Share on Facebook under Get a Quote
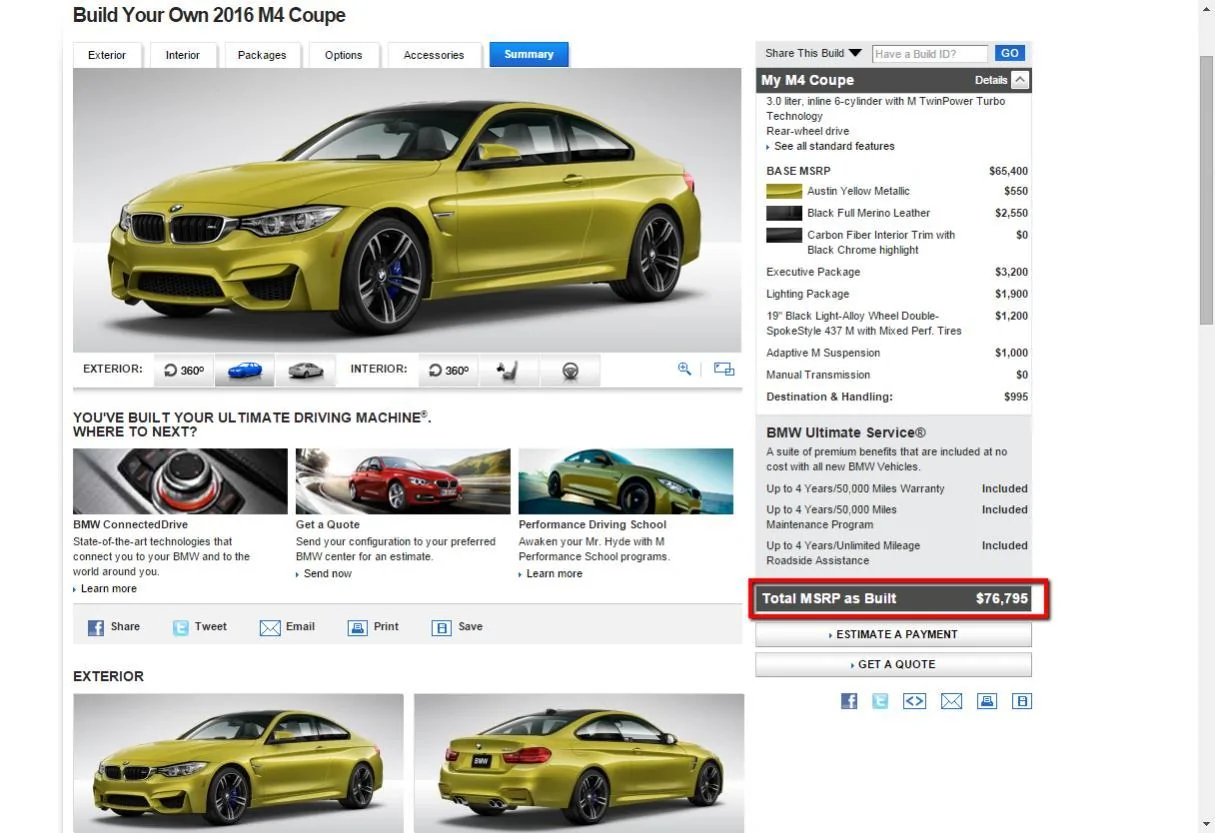 pos(849,701)
